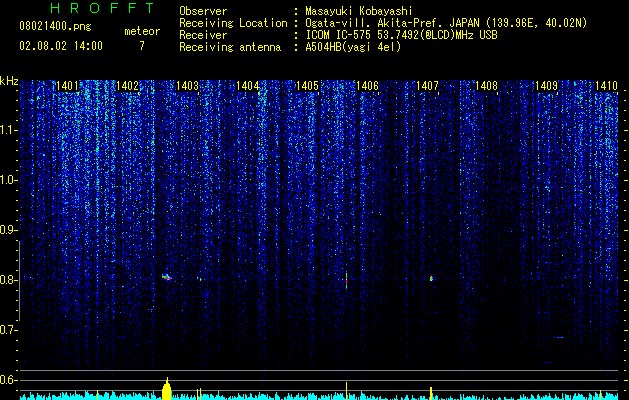Click the 1407 time marker
Screen dimensions: 629x400
tap(427, 86)
